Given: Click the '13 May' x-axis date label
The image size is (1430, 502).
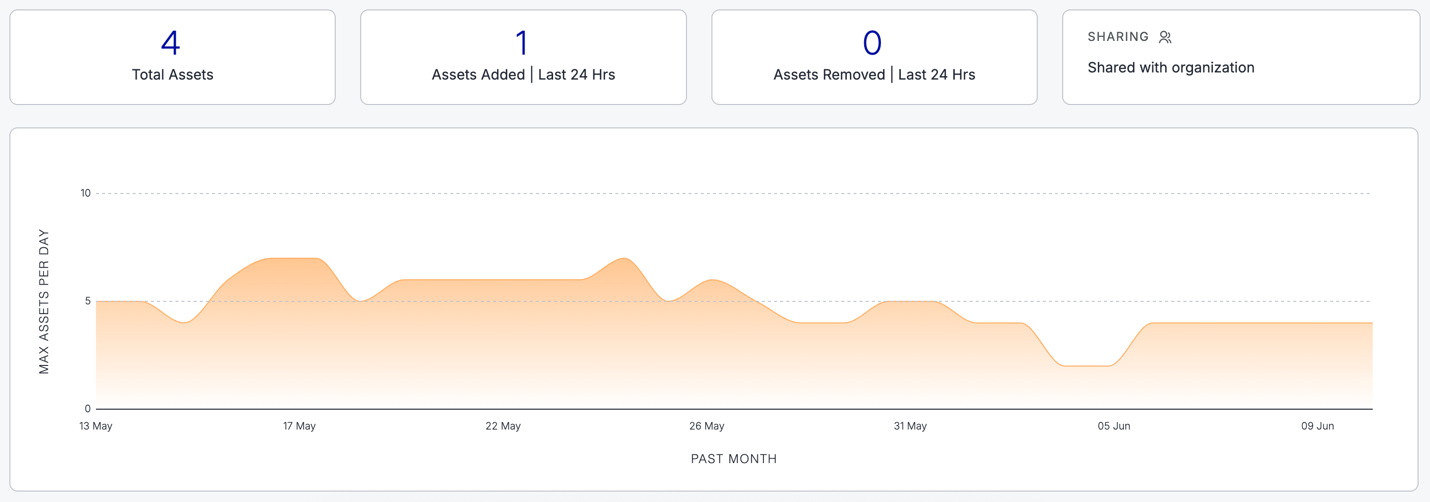Looking at the screenshot, I should point(96,426).
